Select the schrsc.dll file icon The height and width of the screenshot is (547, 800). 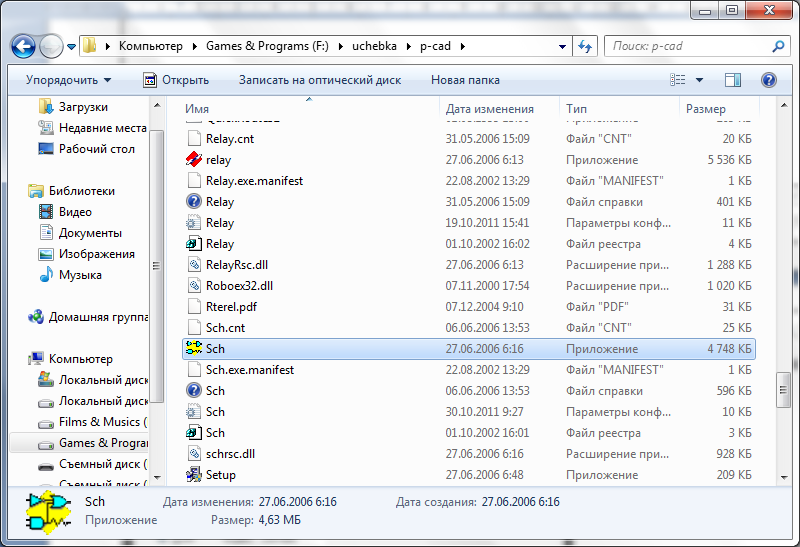pos(194,454)
